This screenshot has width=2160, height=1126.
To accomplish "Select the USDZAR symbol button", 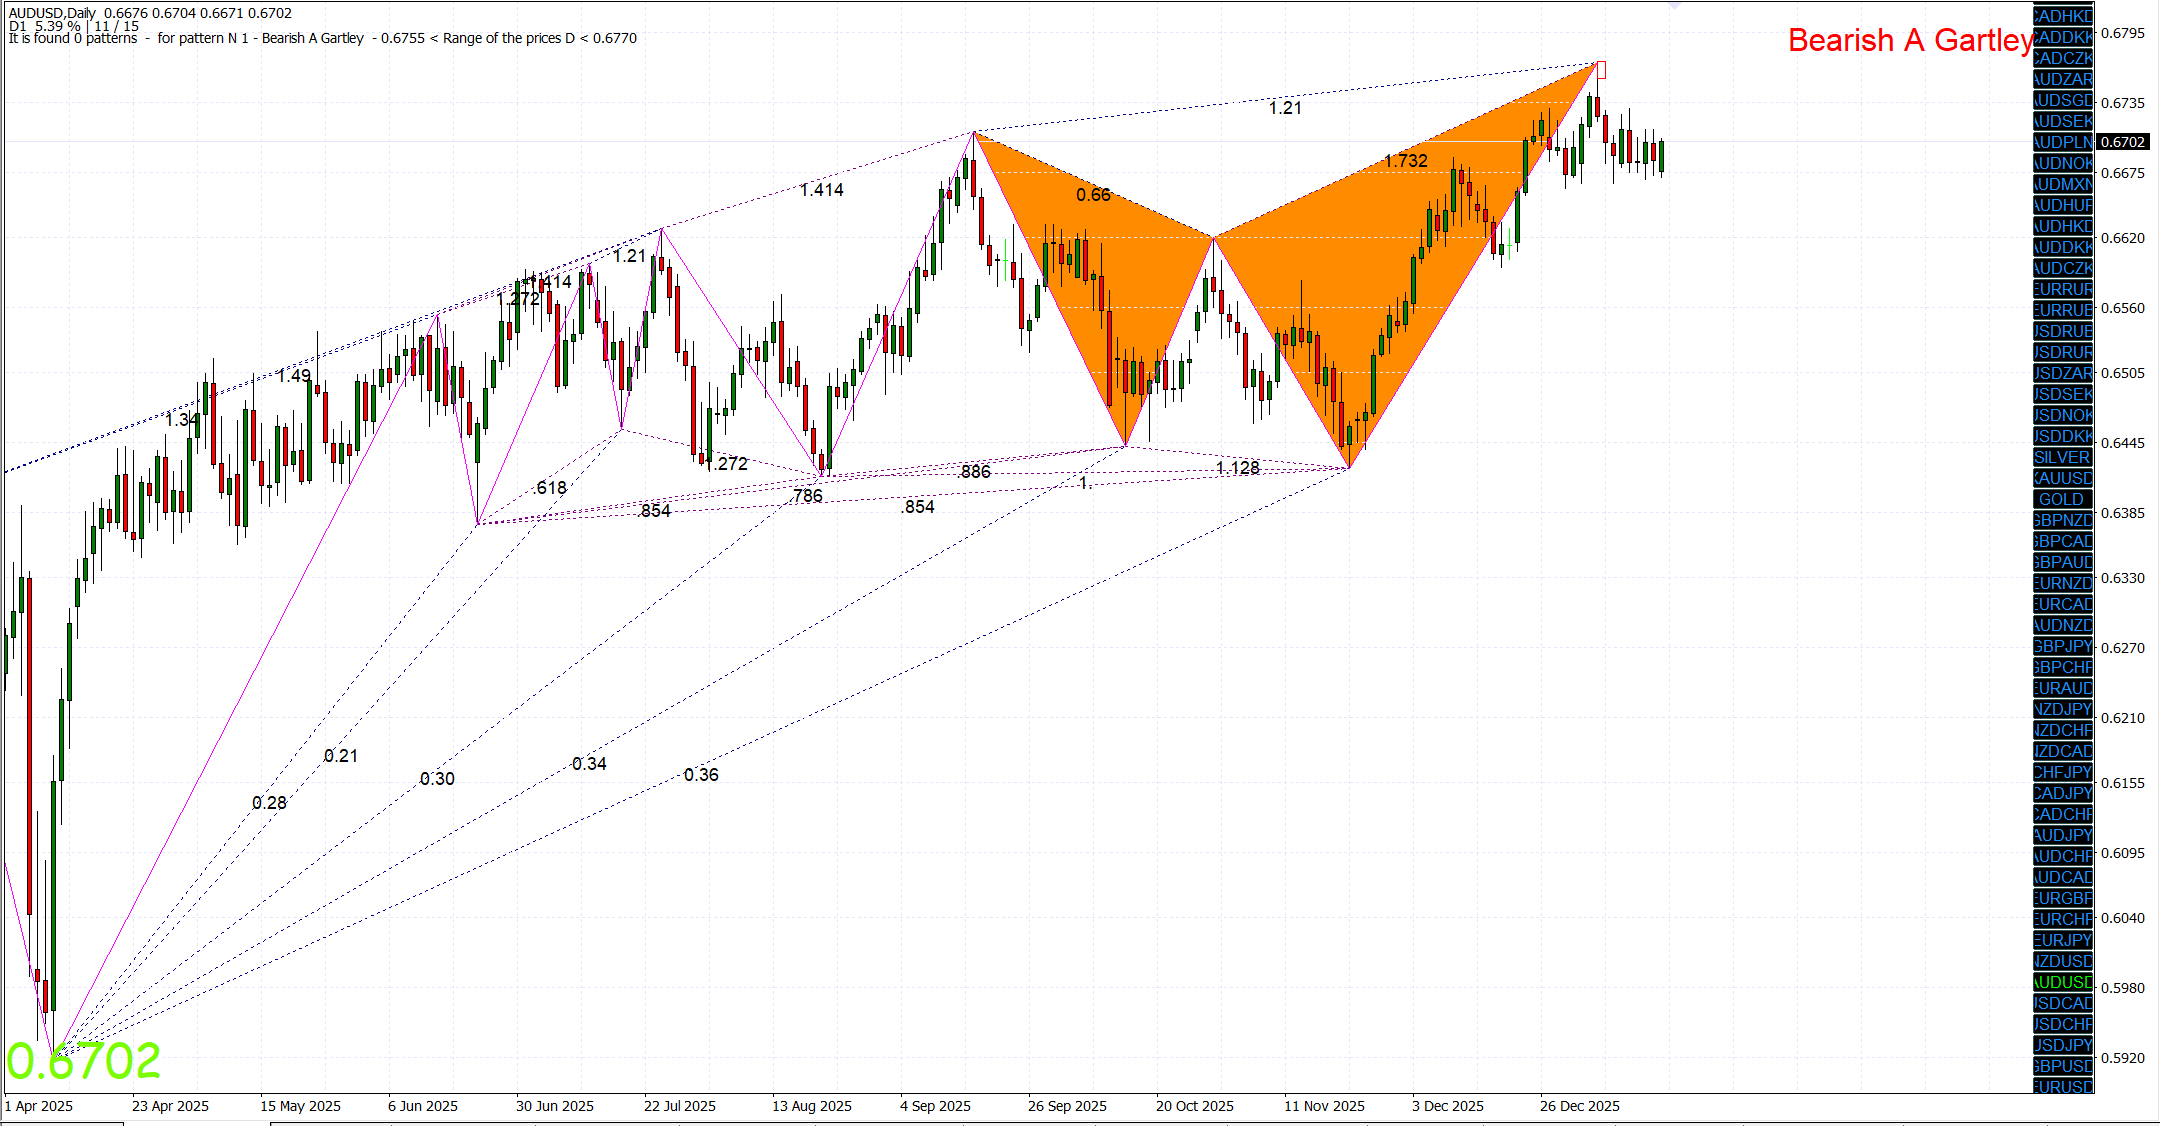I will [x=2063, y=373].
